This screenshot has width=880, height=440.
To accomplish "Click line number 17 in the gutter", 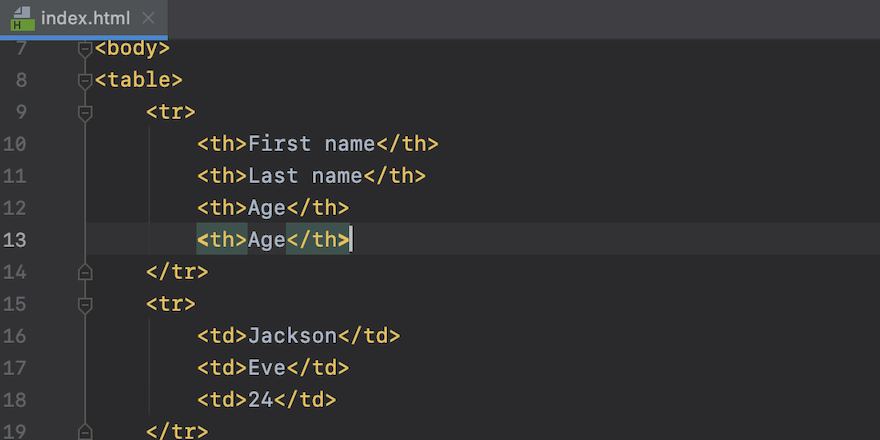I will 15,368.
